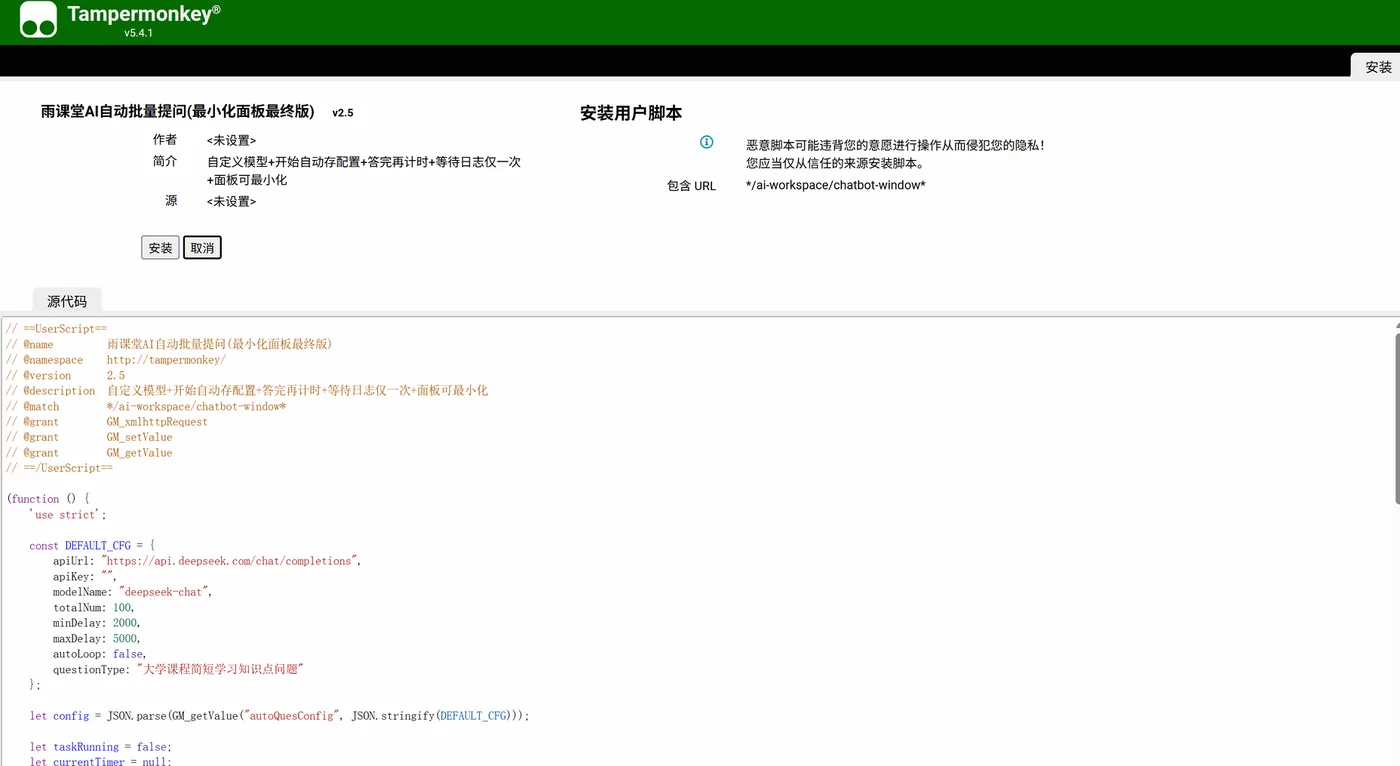
Task: Click the // ==/UserScript== code line
Action: (59, 468)
